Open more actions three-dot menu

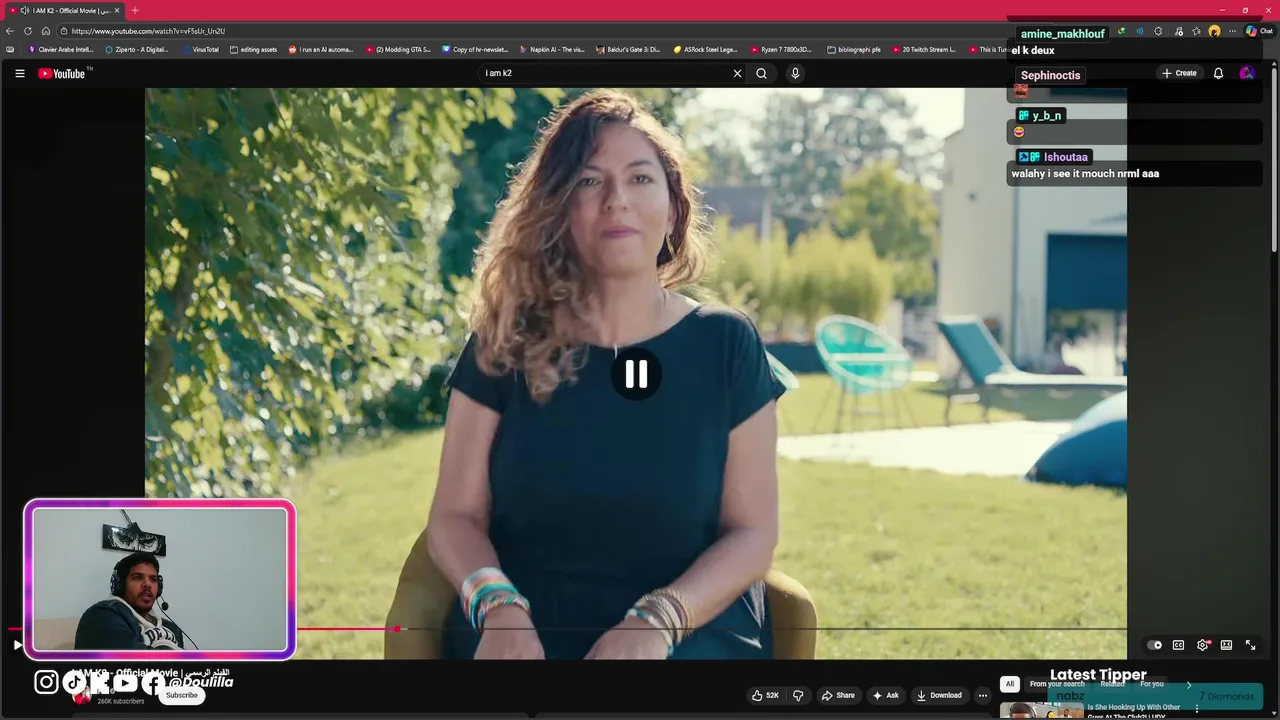tap(983, 695)
